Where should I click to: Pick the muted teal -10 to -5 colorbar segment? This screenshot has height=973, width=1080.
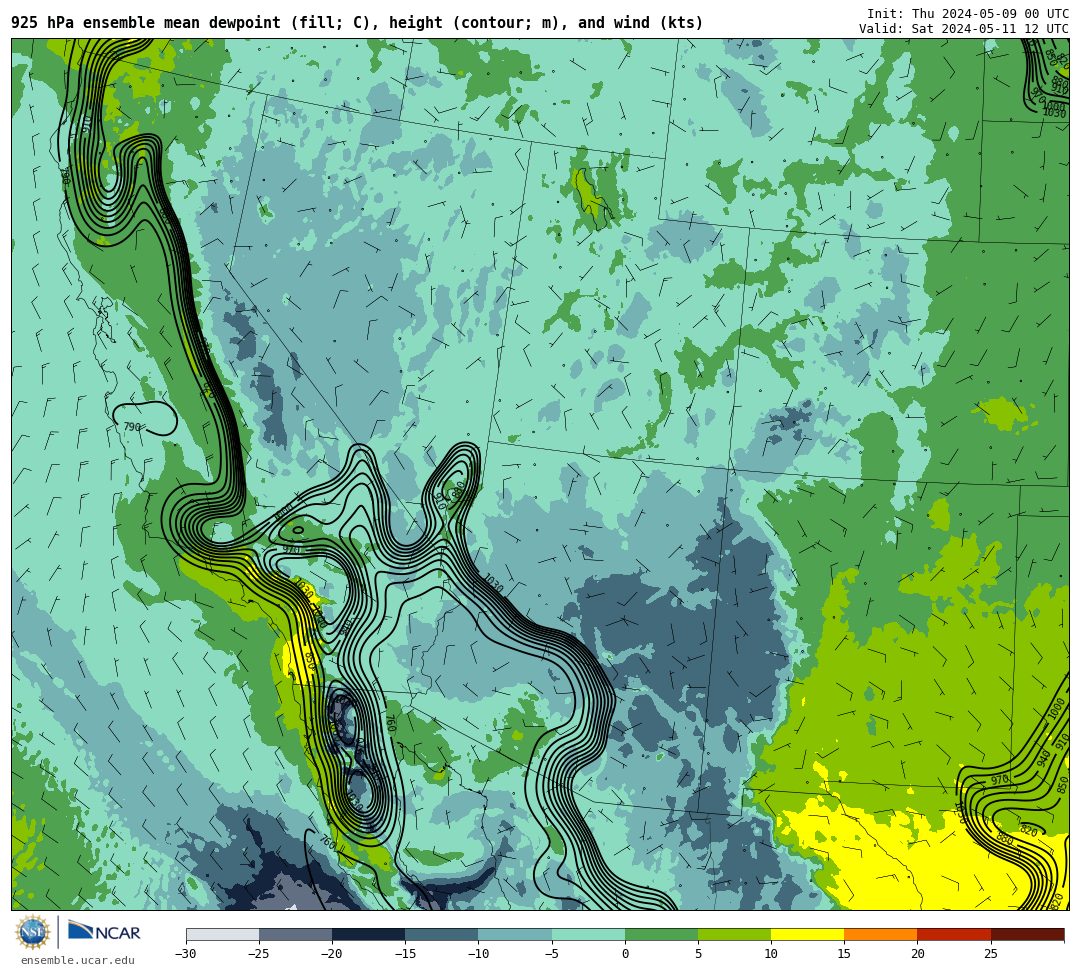click(515, 934)
